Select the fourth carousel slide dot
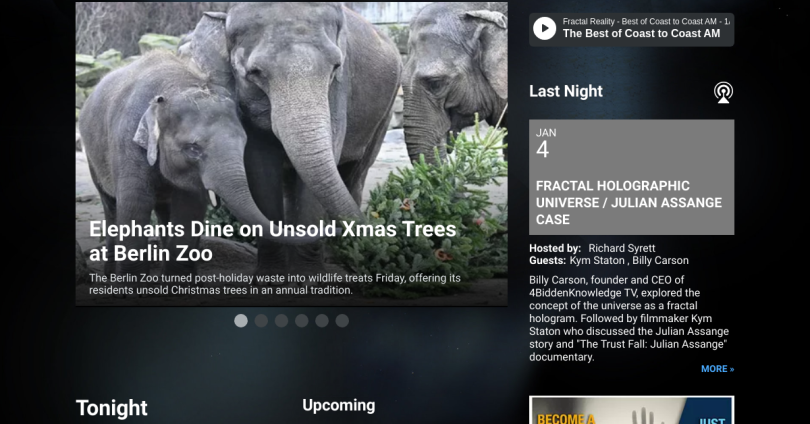 (x=302, y=321)
